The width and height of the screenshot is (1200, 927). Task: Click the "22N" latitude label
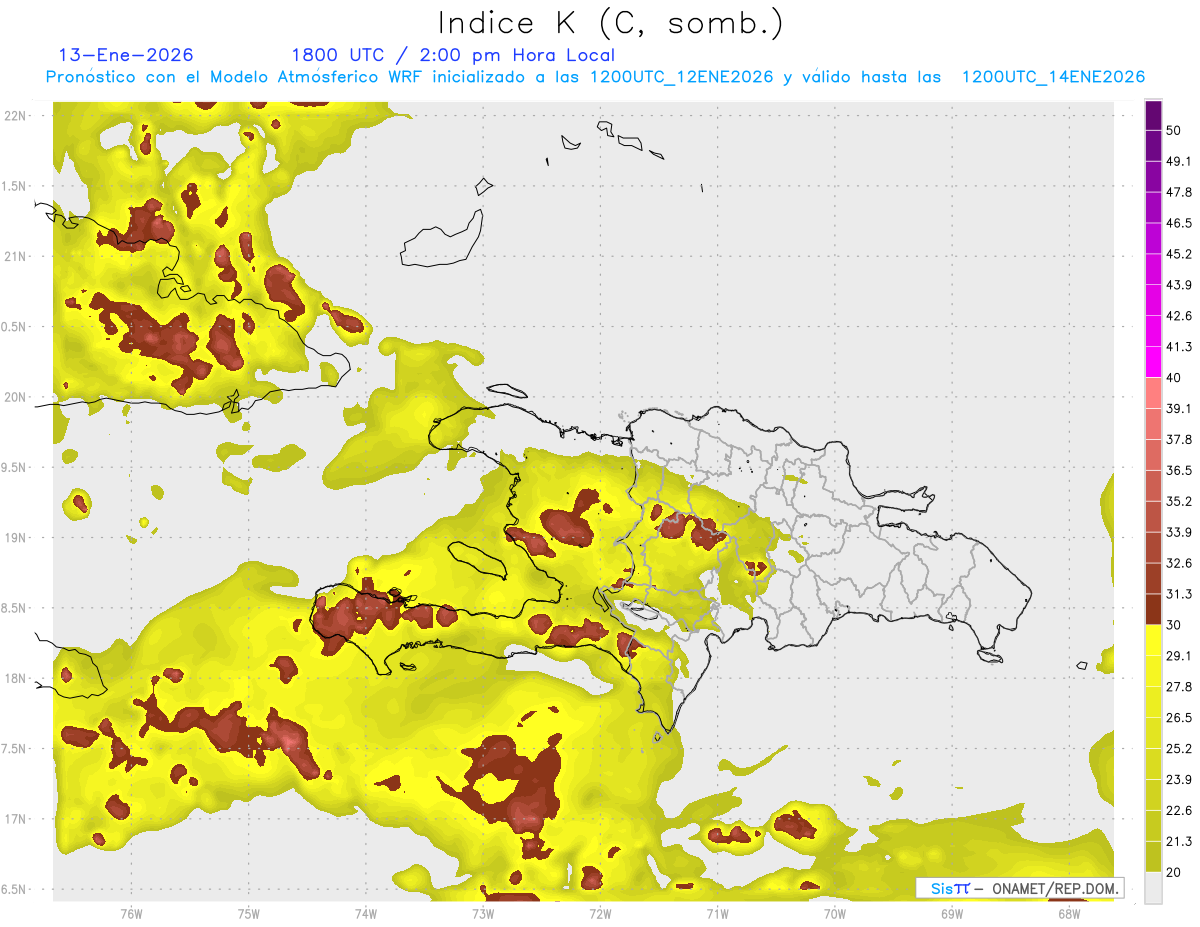click(14, 115)
